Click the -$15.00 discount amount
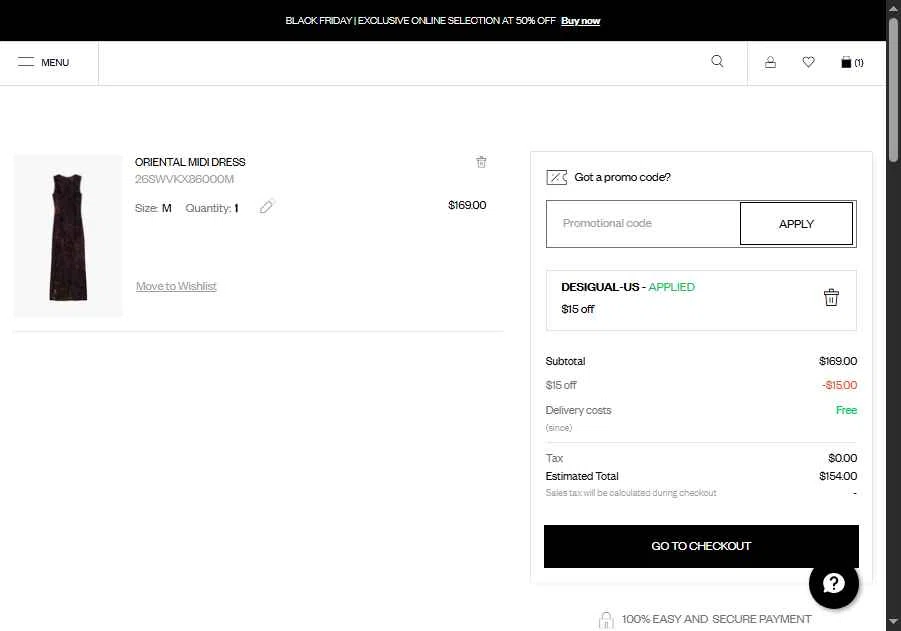This screenshot has width=901, height=631. pyautogui.click(x=839, y=385)
